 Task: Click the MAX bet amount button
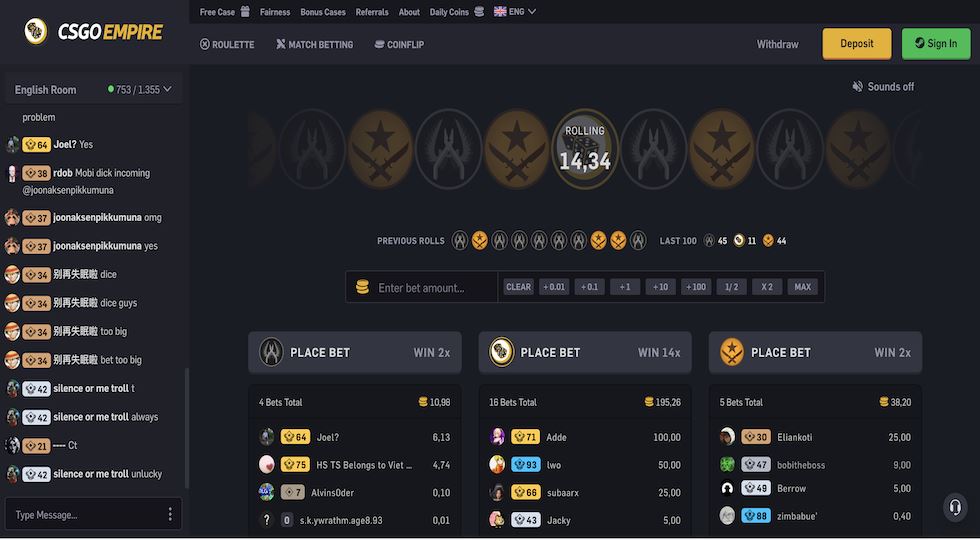click(x=802, y=287)
